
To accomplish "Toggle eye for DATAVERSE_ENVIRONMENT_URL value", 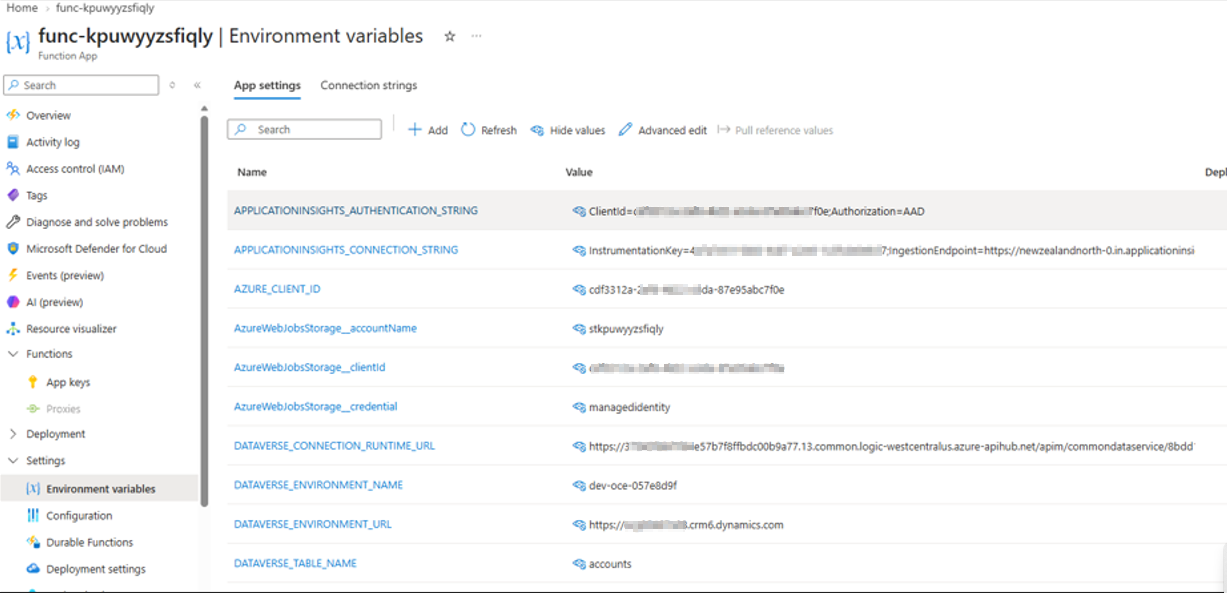I will 579,525.
